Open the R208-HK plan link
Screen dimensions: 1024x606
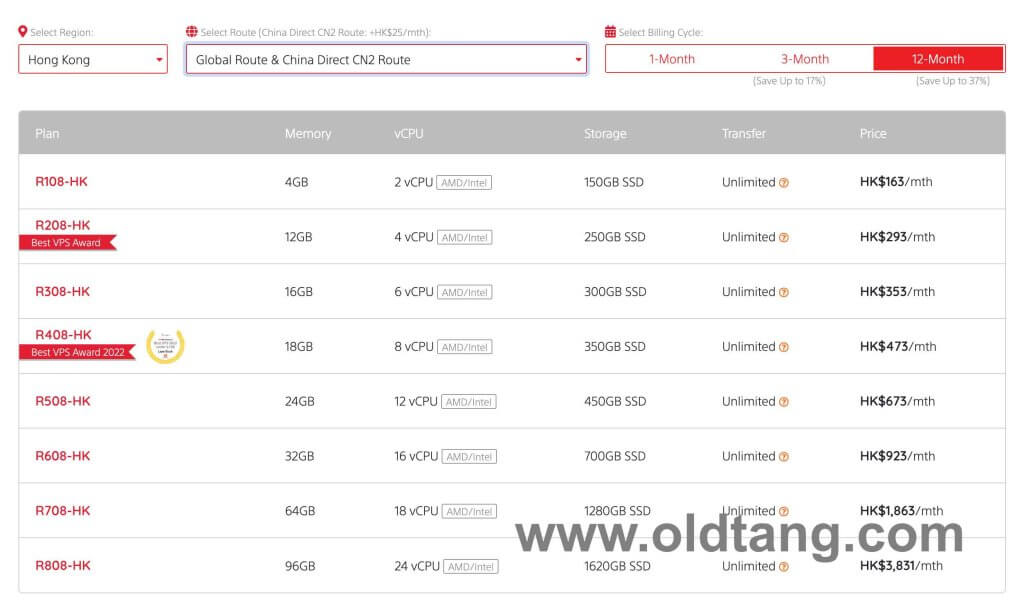[63, 225]
